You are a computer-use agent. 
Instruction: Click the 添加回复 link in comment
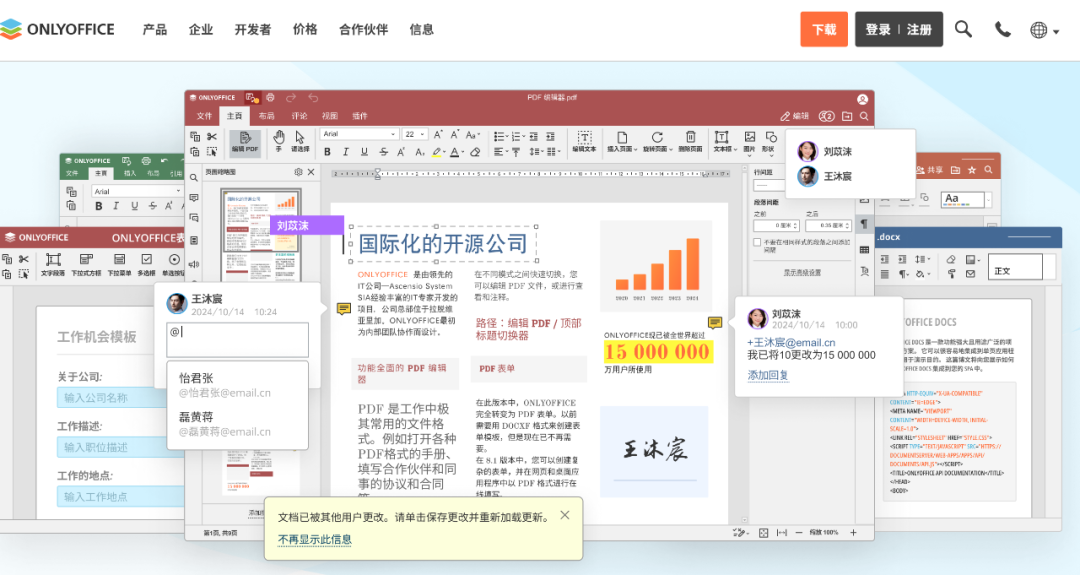tap(768, 375)
